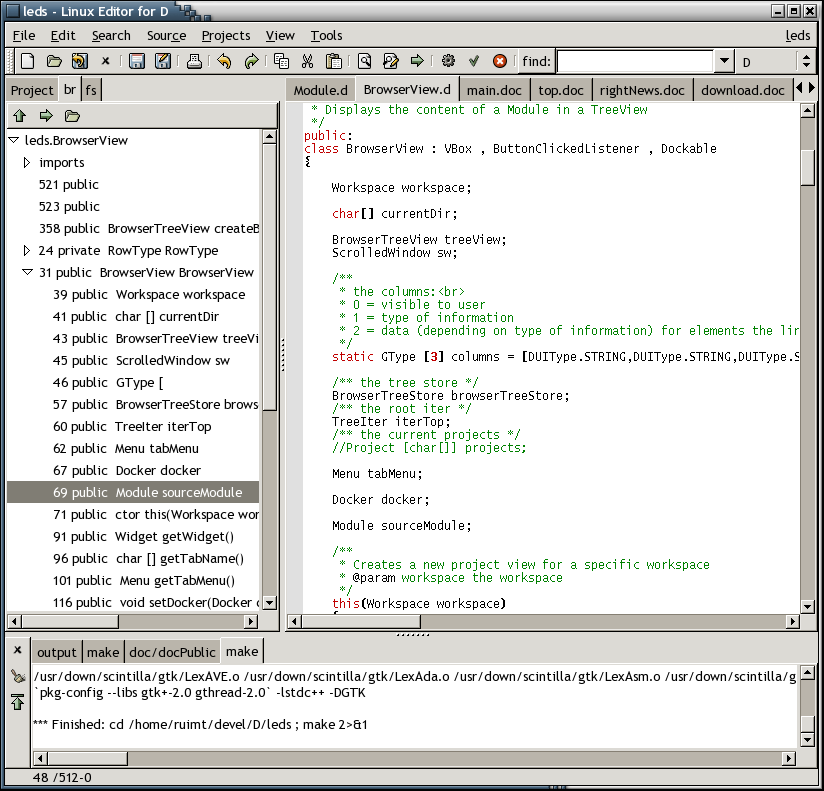Screen dimensions: 824x791
Task: Open the View menu
Action: pyautogui.click(x=280, y=36)
